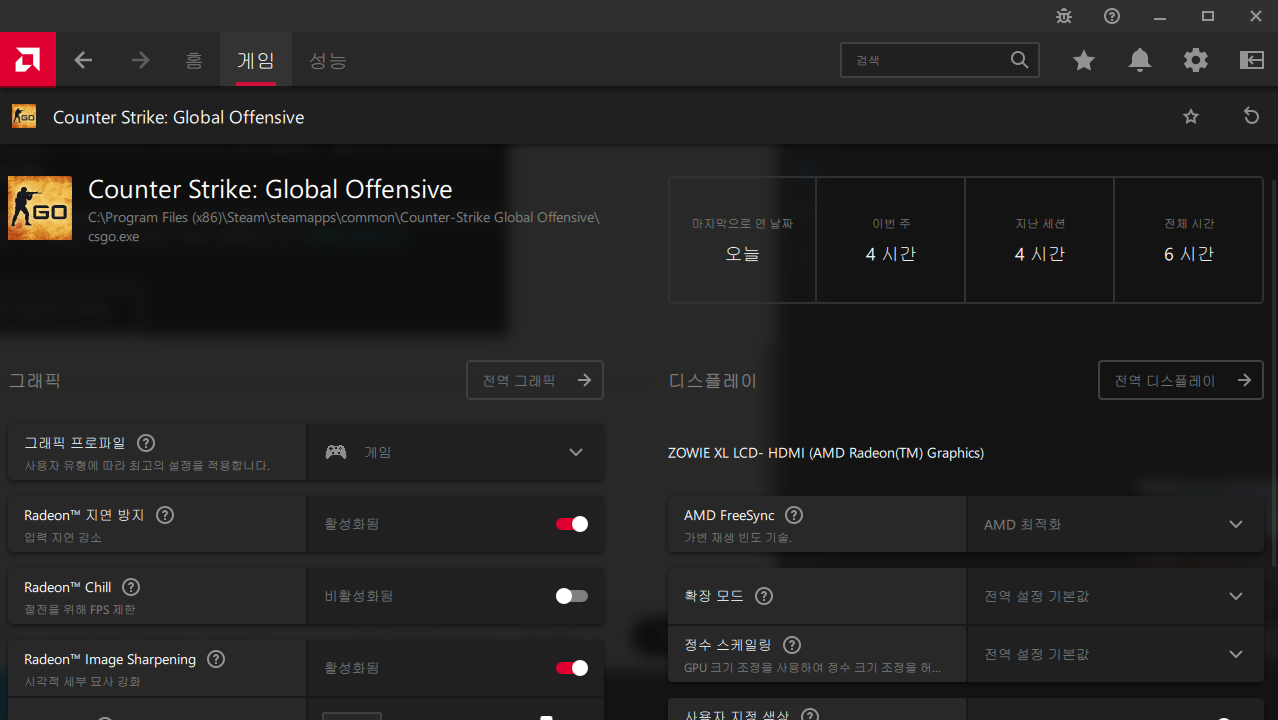Go forward with the right arrow

(x=140, y=60)
